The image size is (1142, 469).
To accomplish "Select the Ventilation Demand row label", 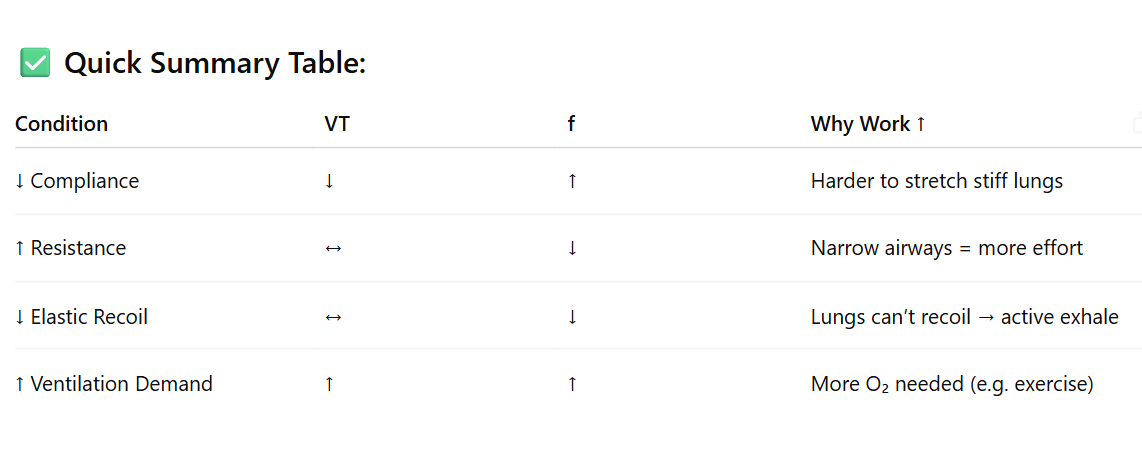I will pos(114,383).
